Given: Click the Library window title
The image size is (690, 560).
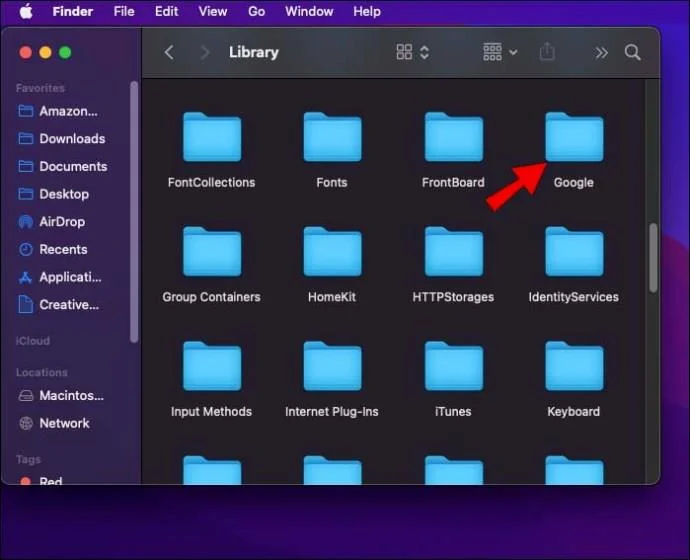Looking at the screenshot, I should pos(254,52).
